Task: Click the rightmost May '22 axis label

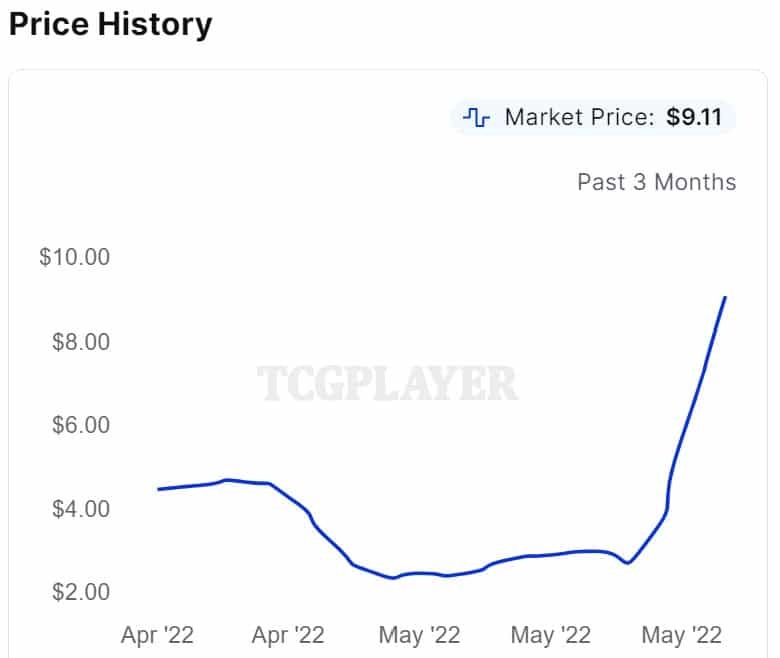Action: pyautogui.click(x=682, y=635)
